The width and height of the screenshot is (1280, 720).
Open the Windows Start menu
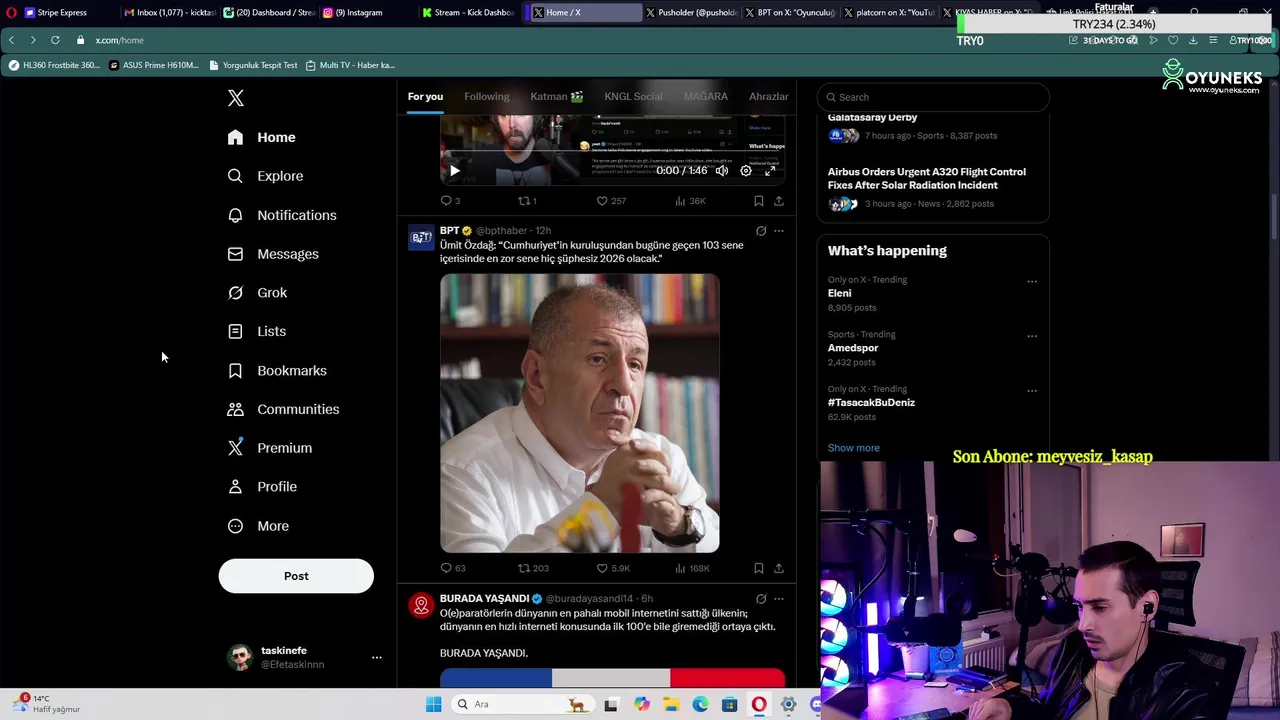click(433, 705)
